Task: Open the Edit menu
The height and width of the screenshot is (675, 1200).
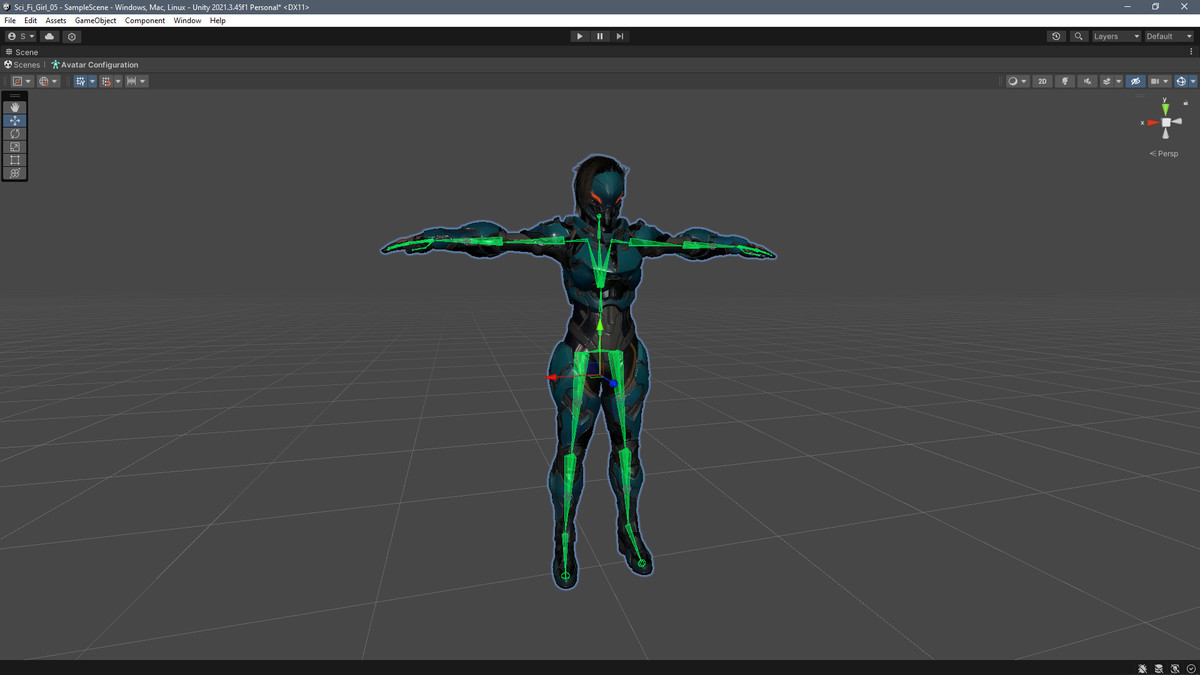Action: (x=31, y=20)
